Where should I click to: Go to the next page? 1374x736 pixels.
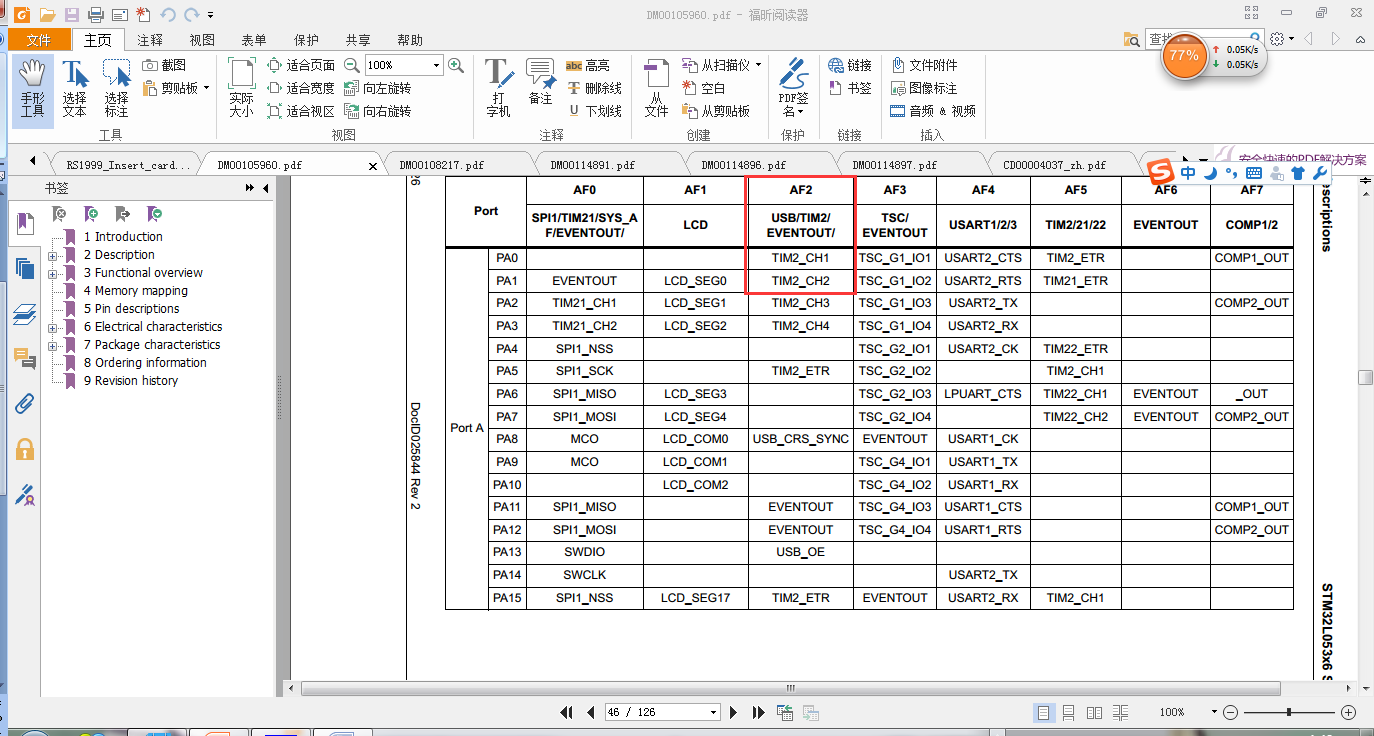[734, 712]
